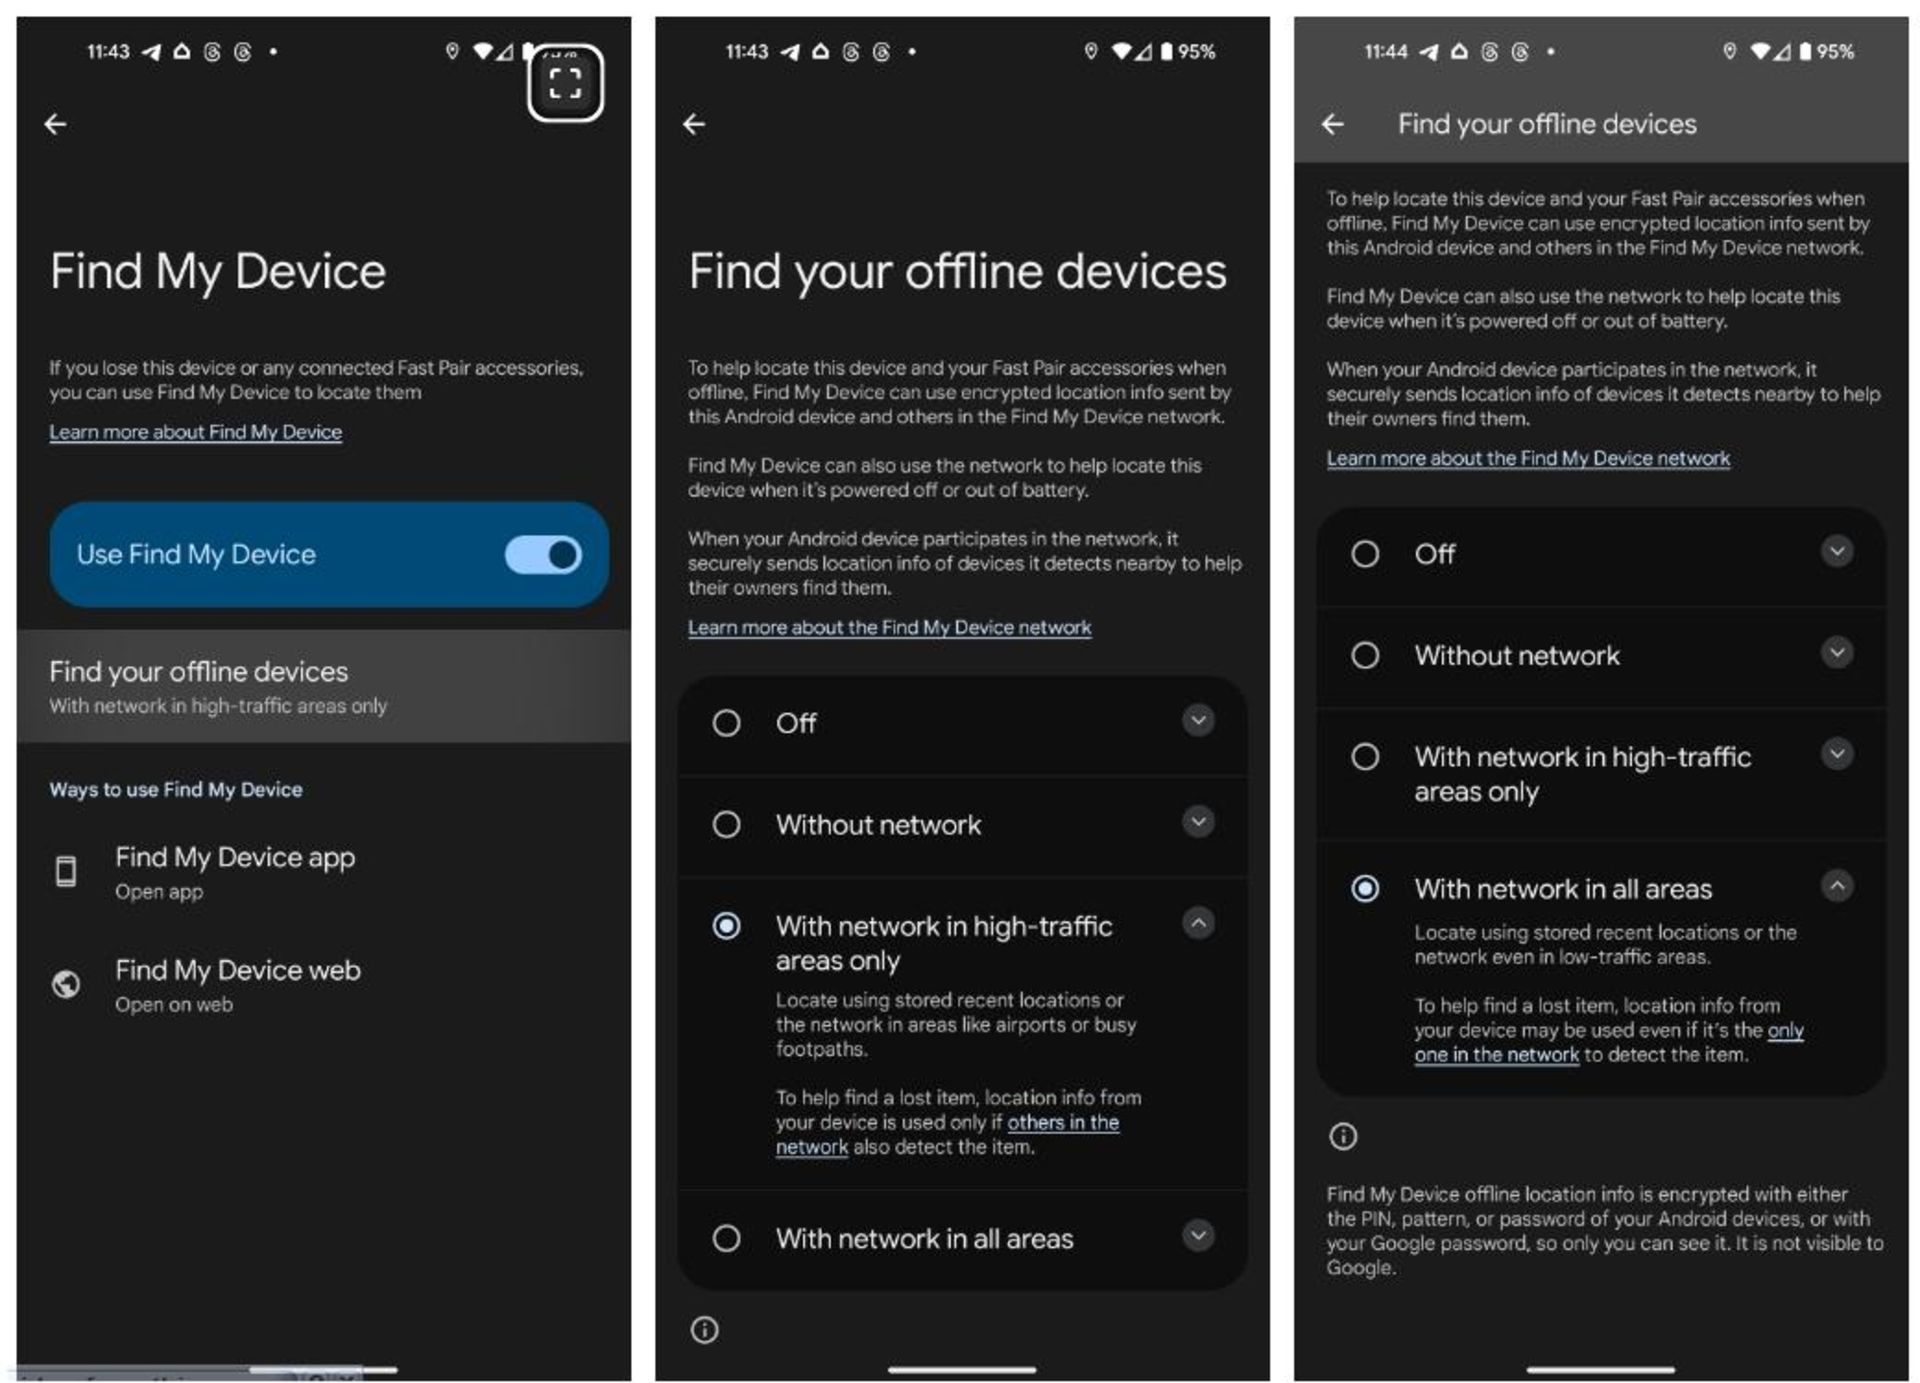Tap battery 95% indicator in right screen

point(1827,51)
